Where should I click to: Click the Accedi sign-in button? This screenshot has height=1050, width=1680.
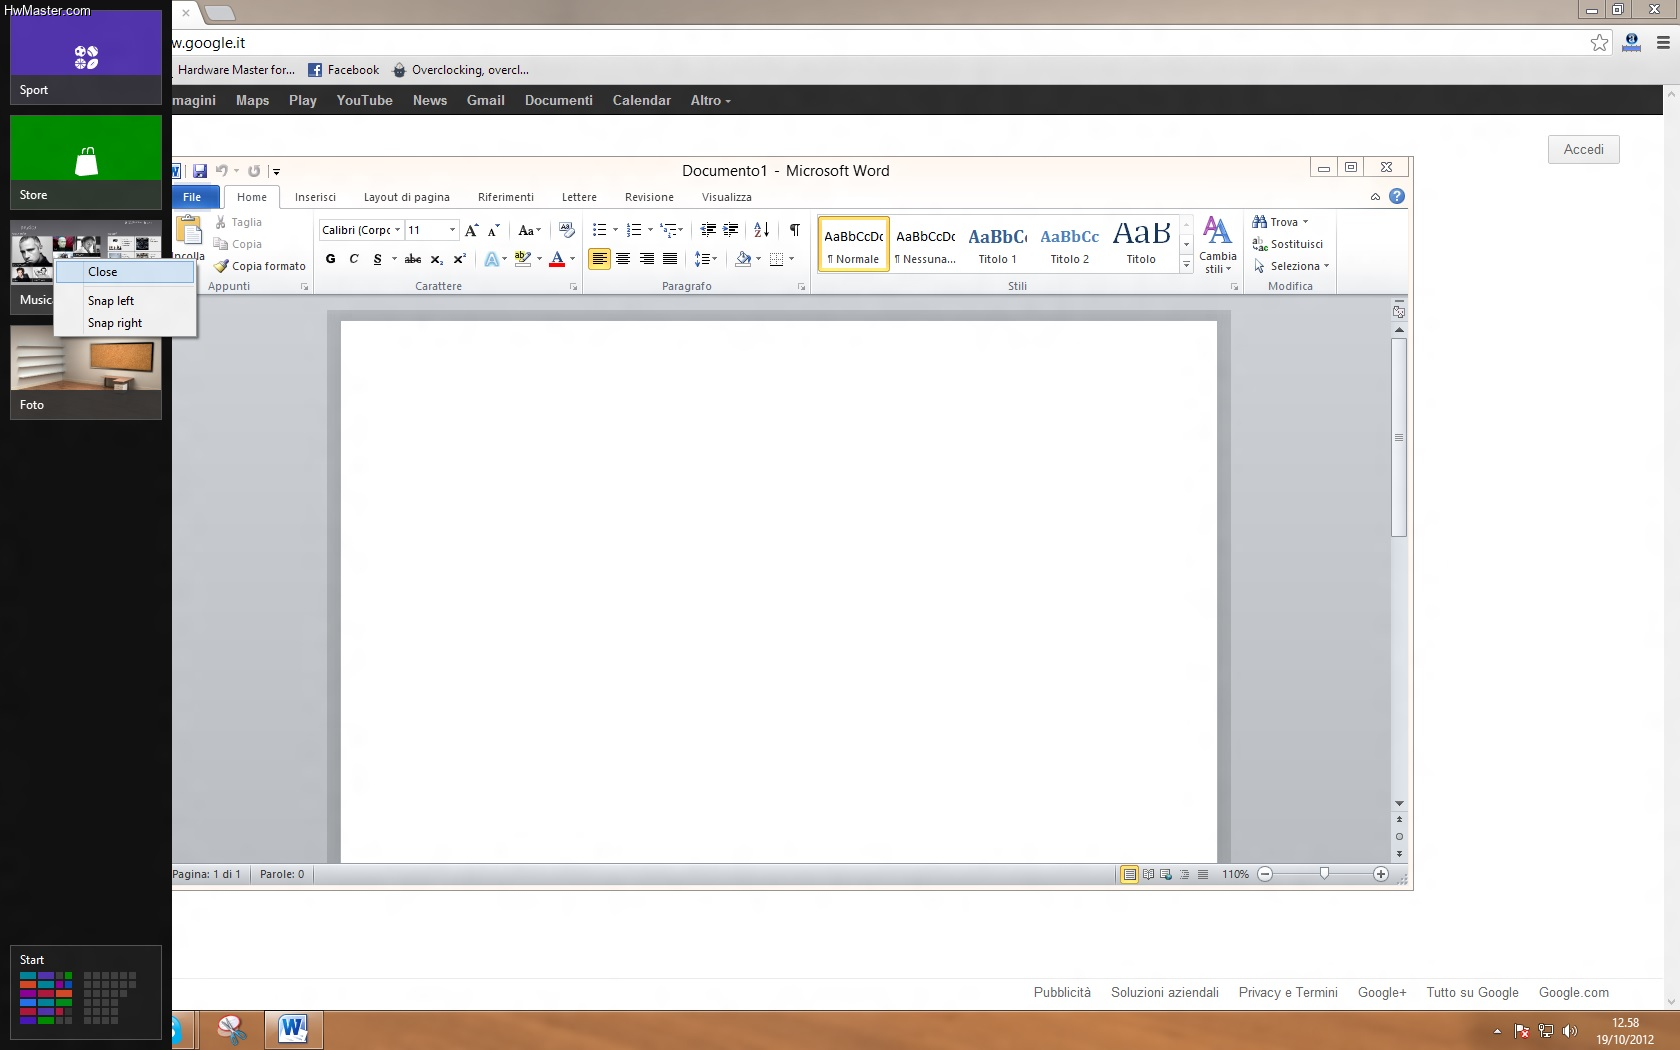[1584, 149]
